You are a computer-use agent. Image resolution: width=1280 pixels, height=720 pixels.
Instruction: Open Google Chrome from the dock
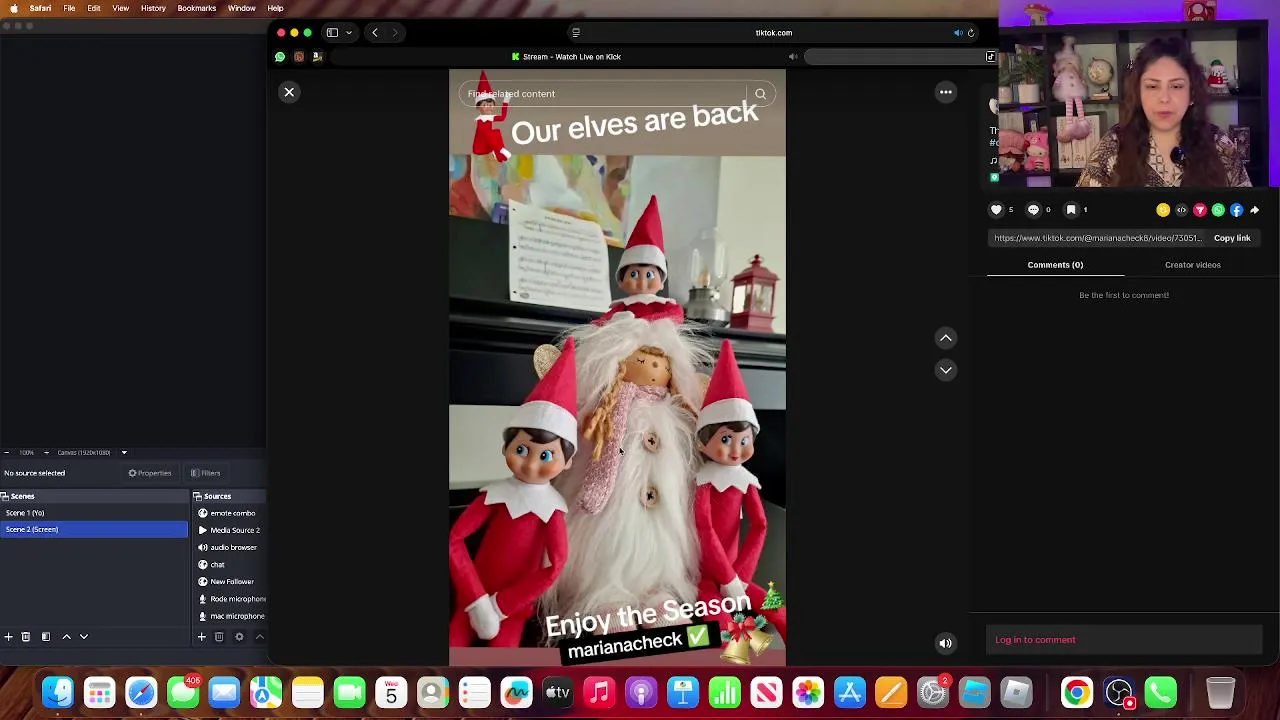click(1077, 692)
